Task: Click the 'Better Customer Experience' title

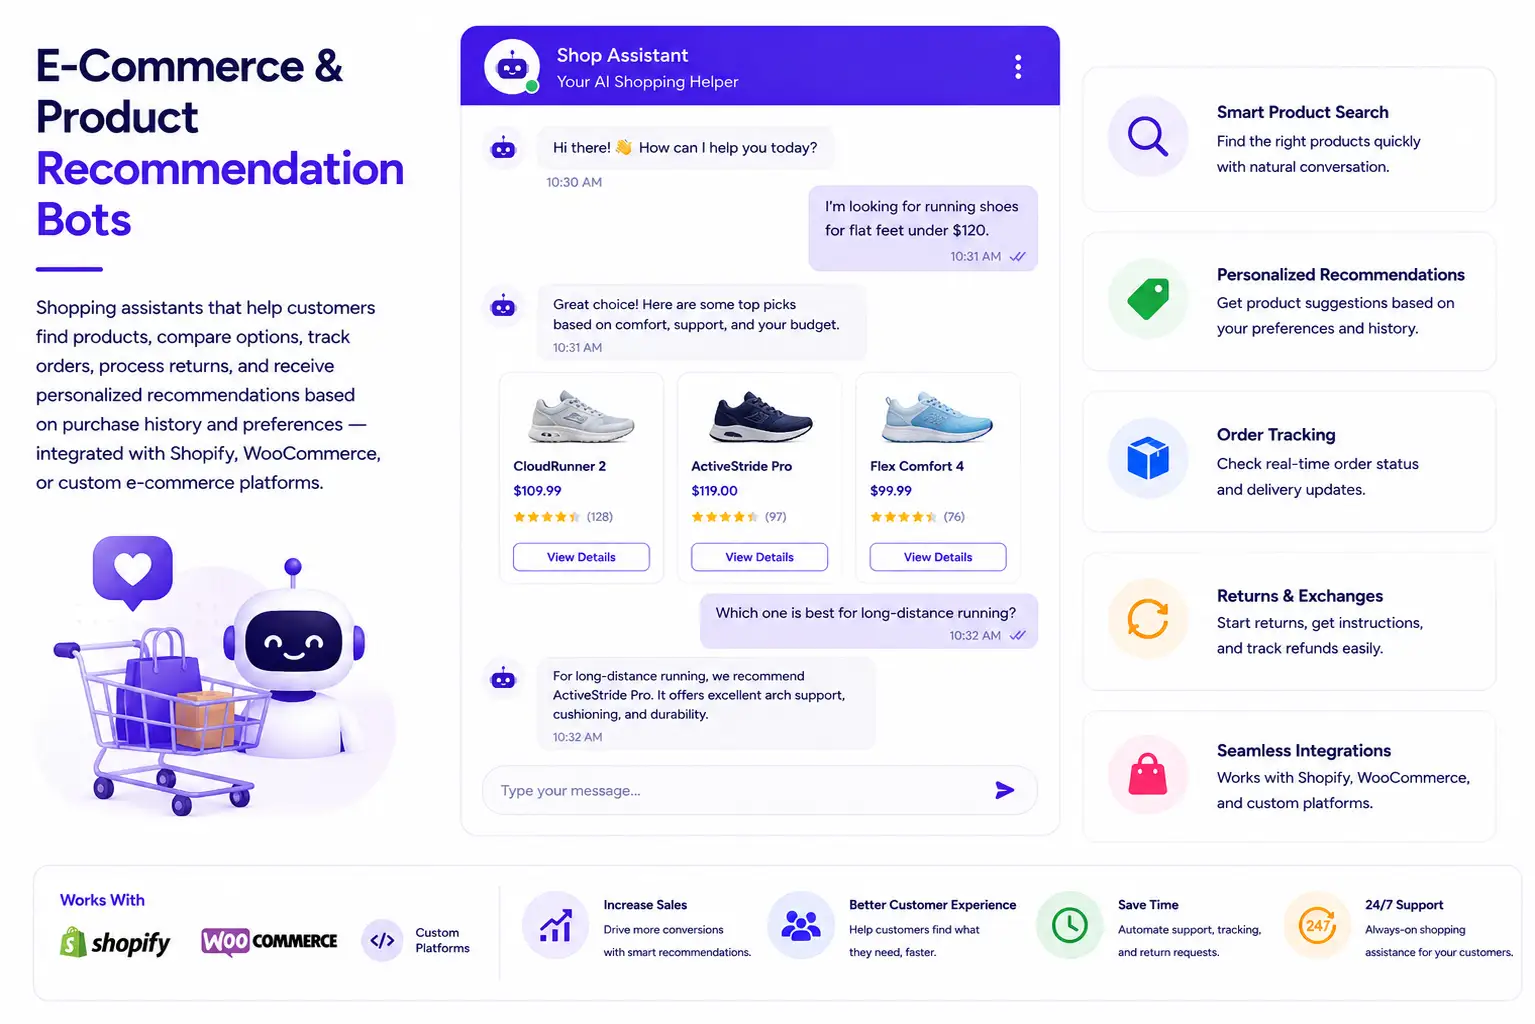Action: click(932, 905)
